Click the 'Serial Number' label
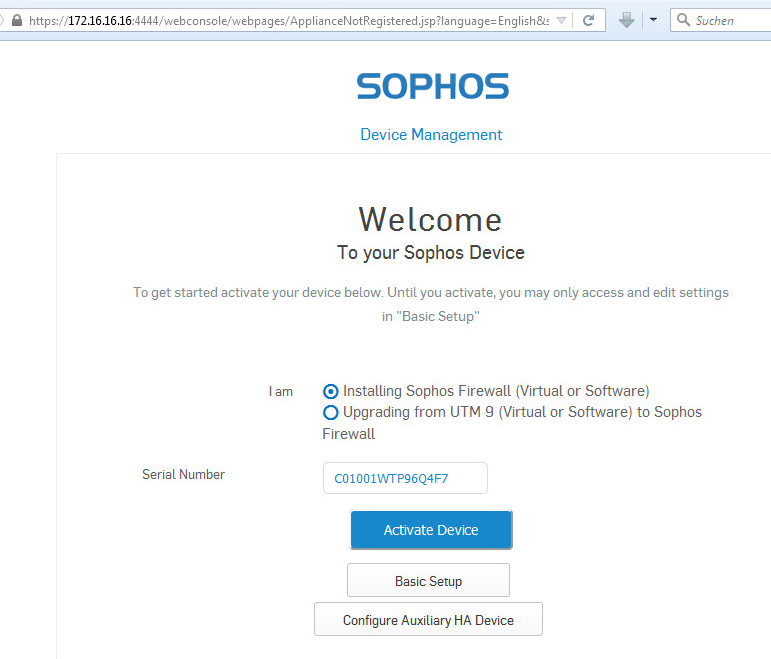 pos(183,474)
